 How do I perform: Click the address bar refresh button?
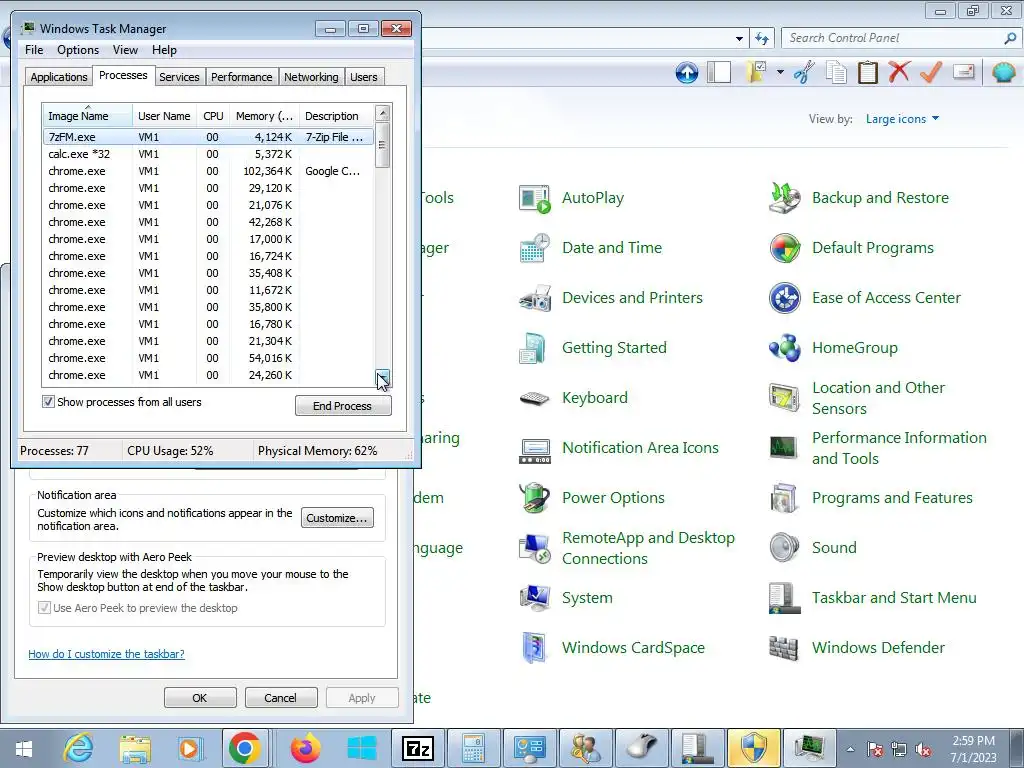point(762,39)
